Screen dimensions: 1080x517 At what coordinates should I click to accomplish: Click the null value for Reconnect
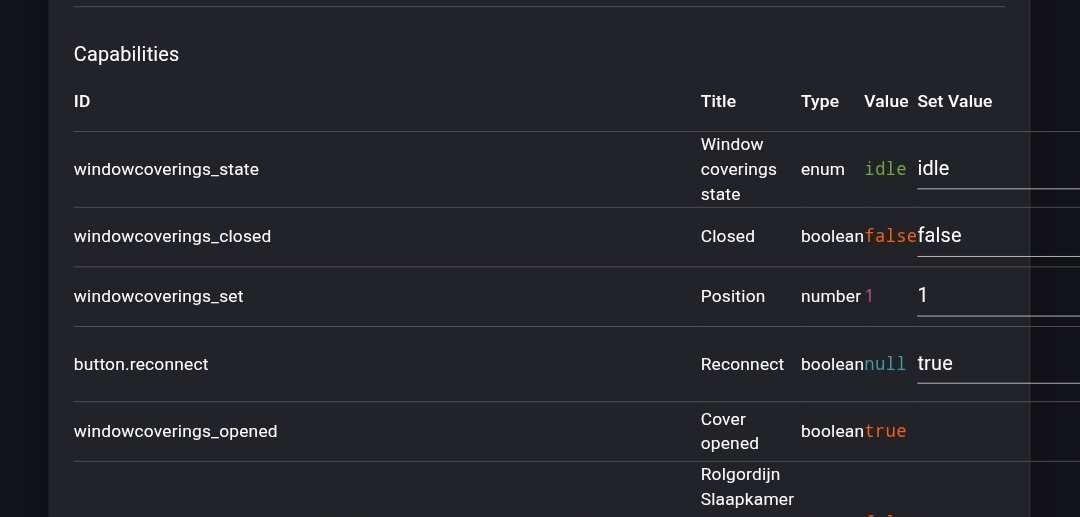[x=885, y=364]
